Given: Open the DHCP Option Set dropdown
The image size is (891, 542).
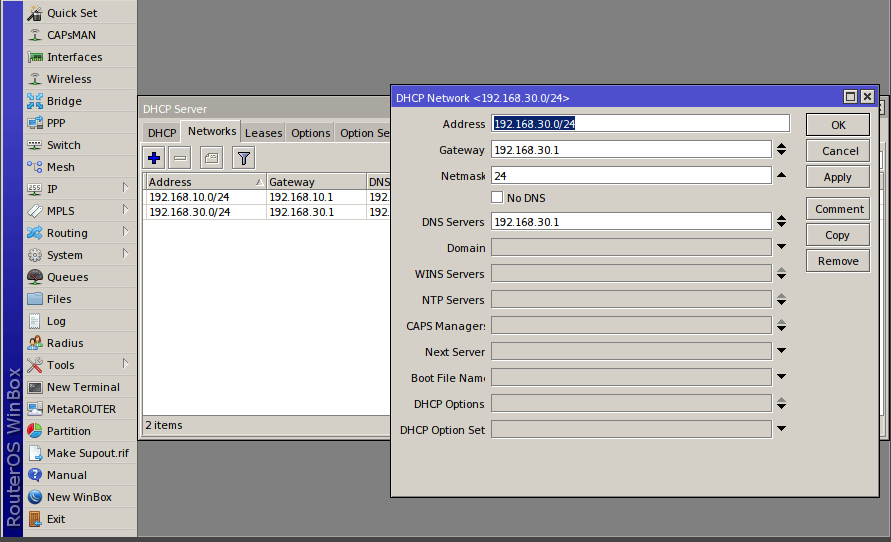Looking at the screenshot, I should (781, 429).
